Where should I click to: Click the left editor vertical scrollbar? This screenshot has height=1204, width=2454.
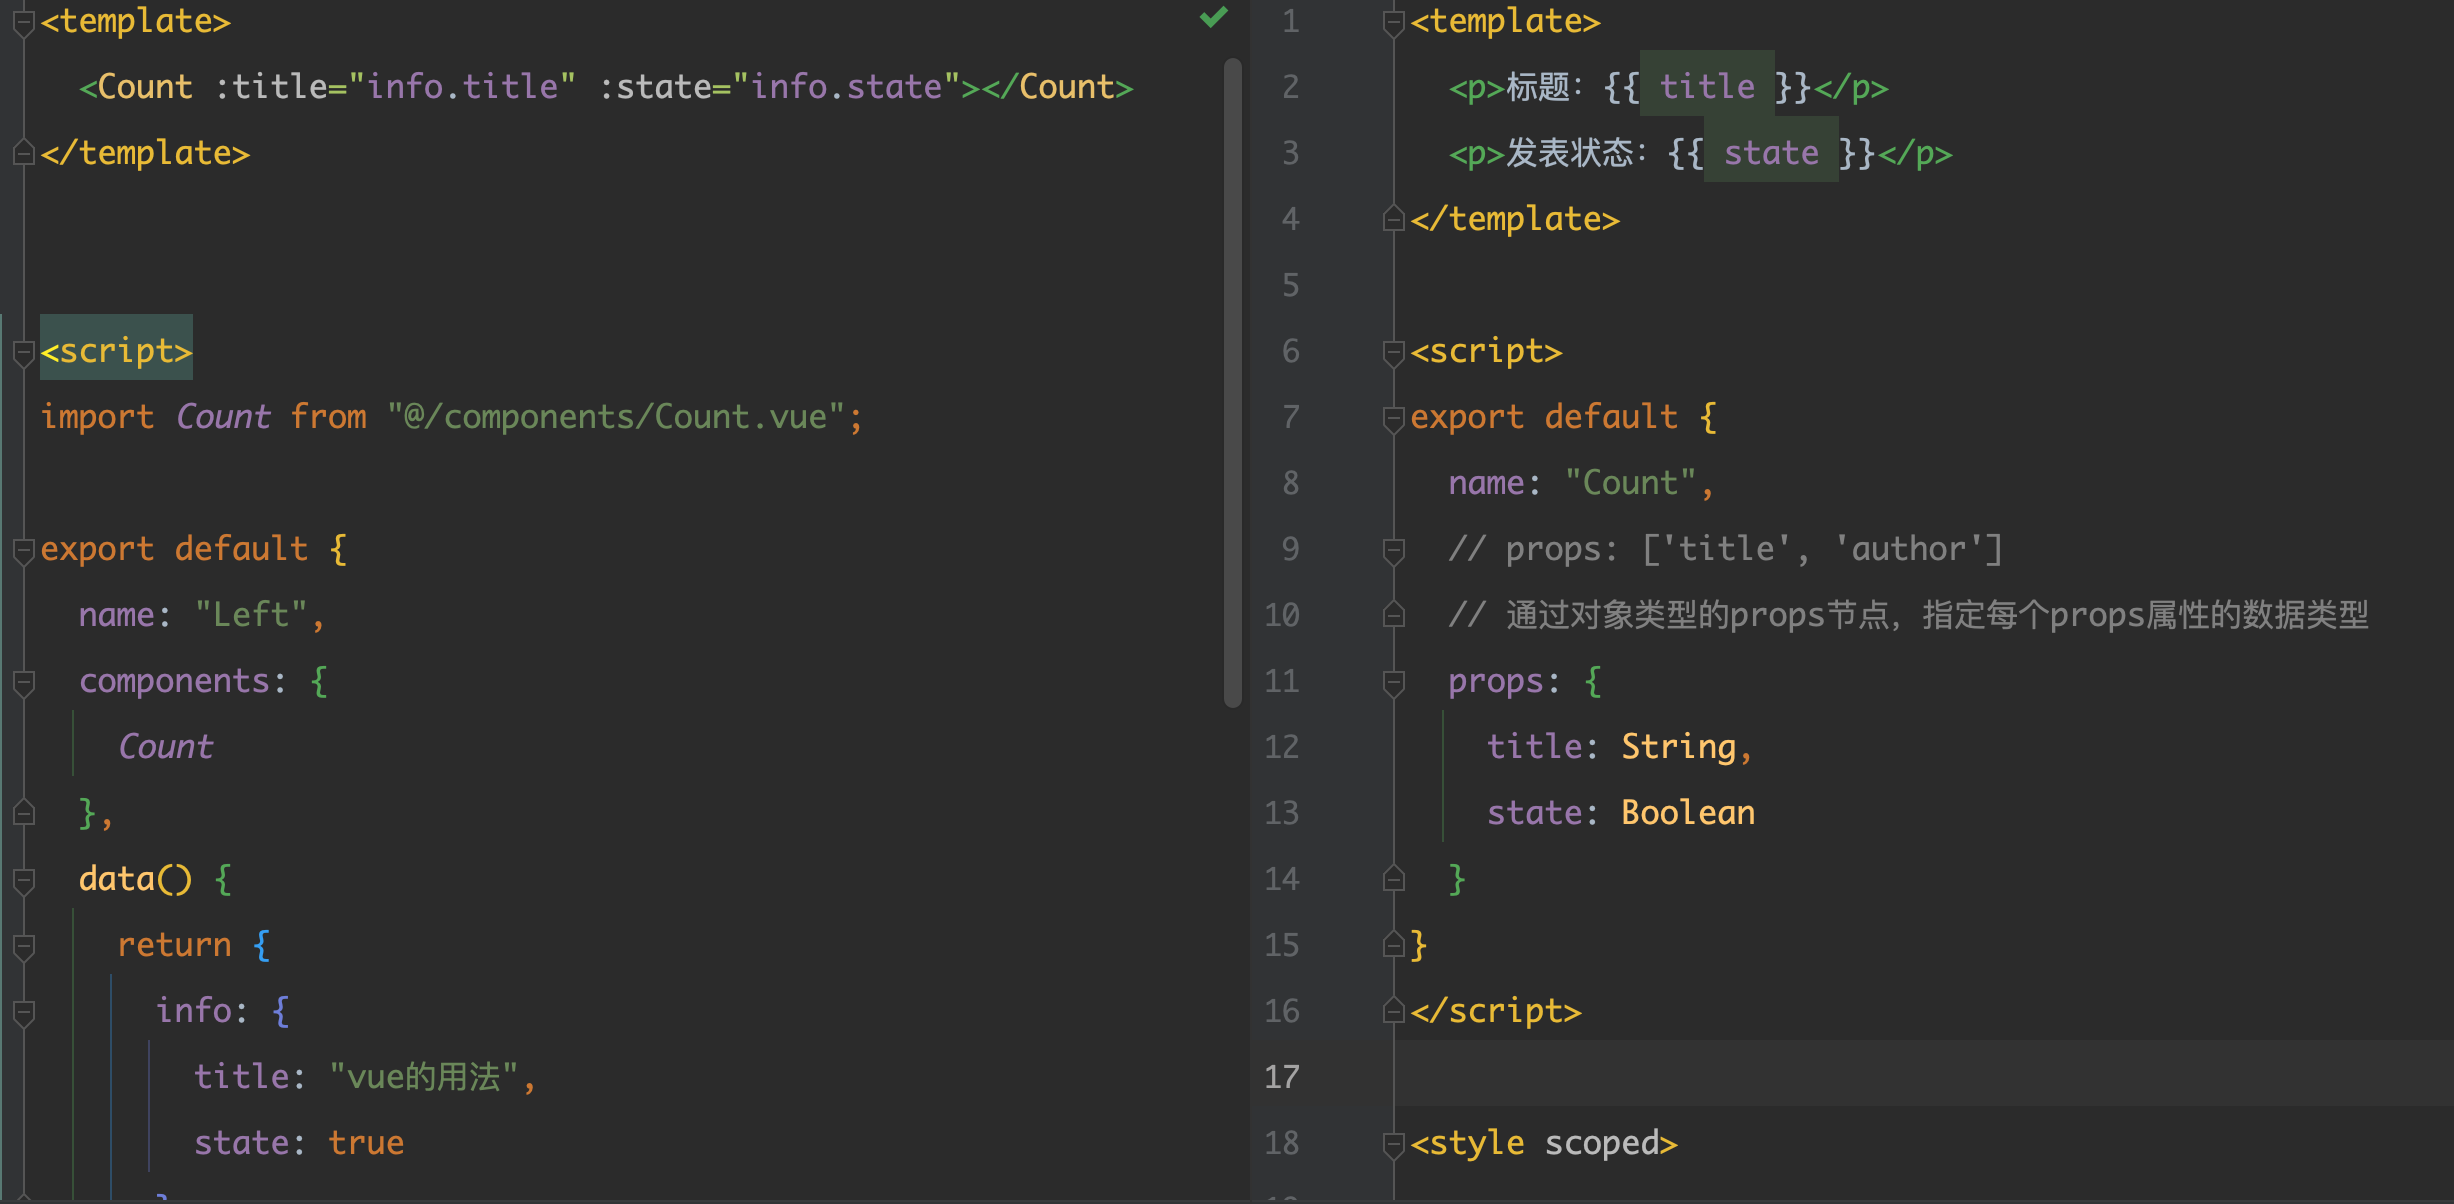coord(1232,382)
